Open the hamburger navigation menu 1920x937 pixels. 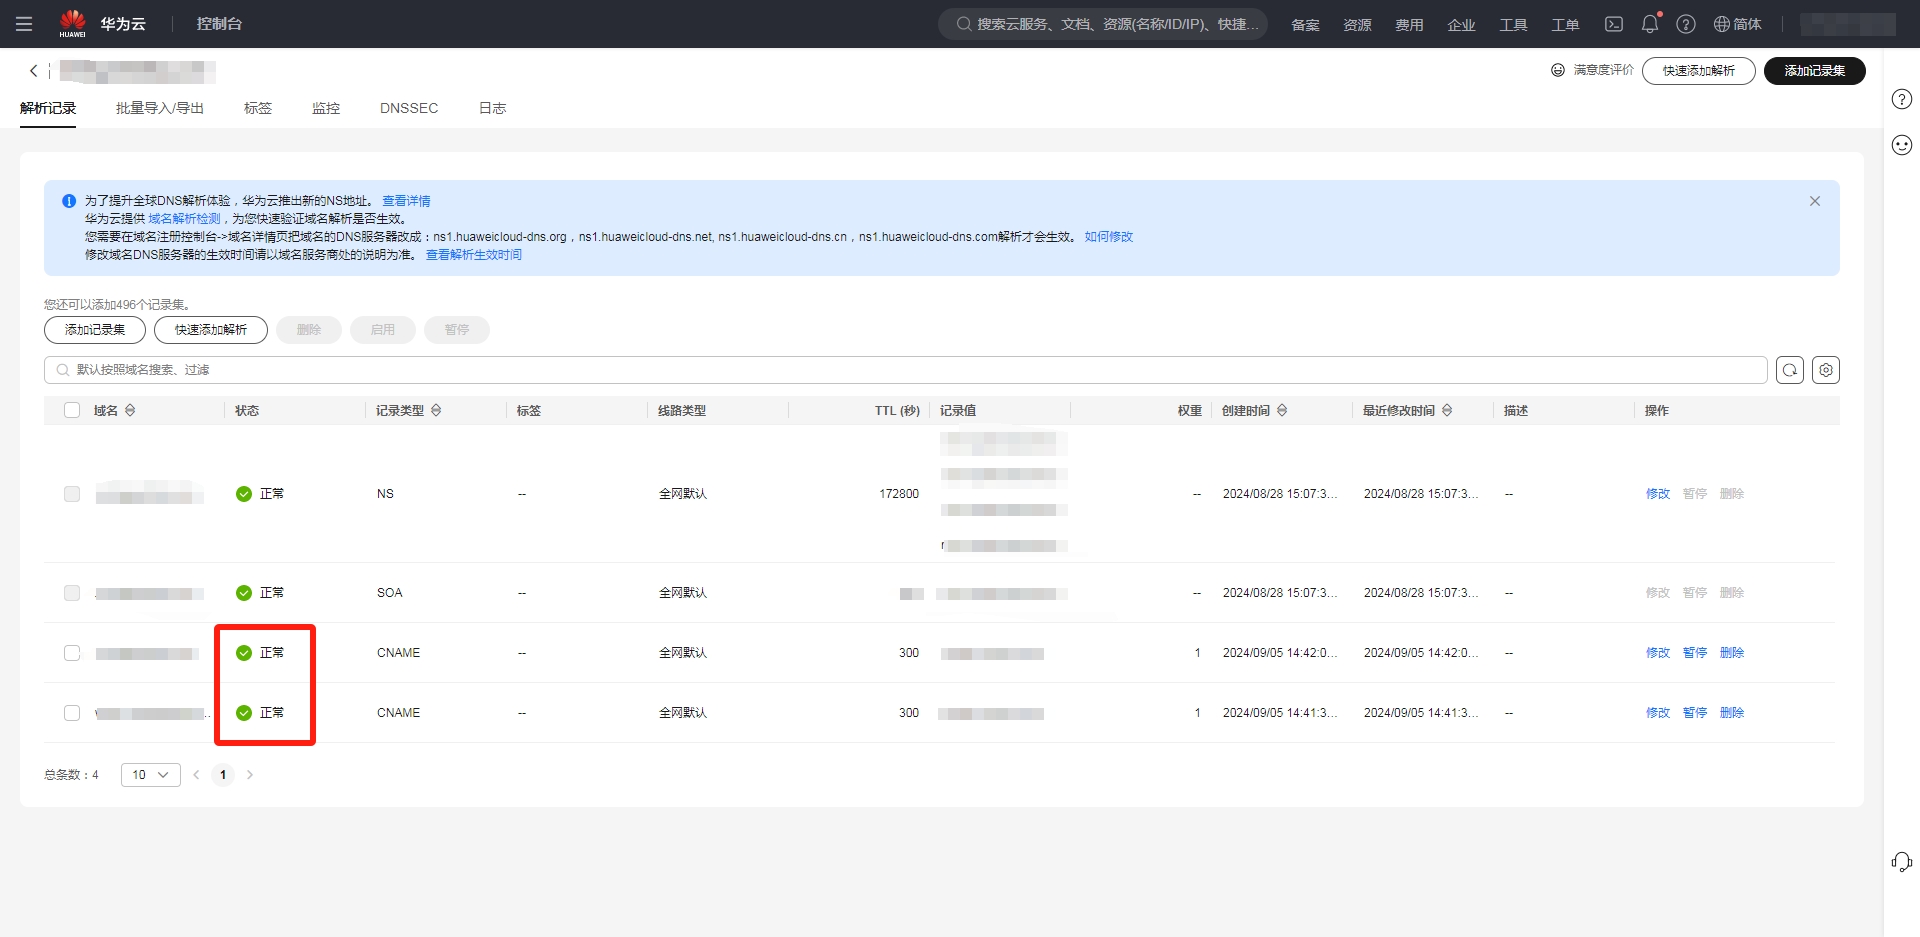pyautogui.click(x=24, y=24)
